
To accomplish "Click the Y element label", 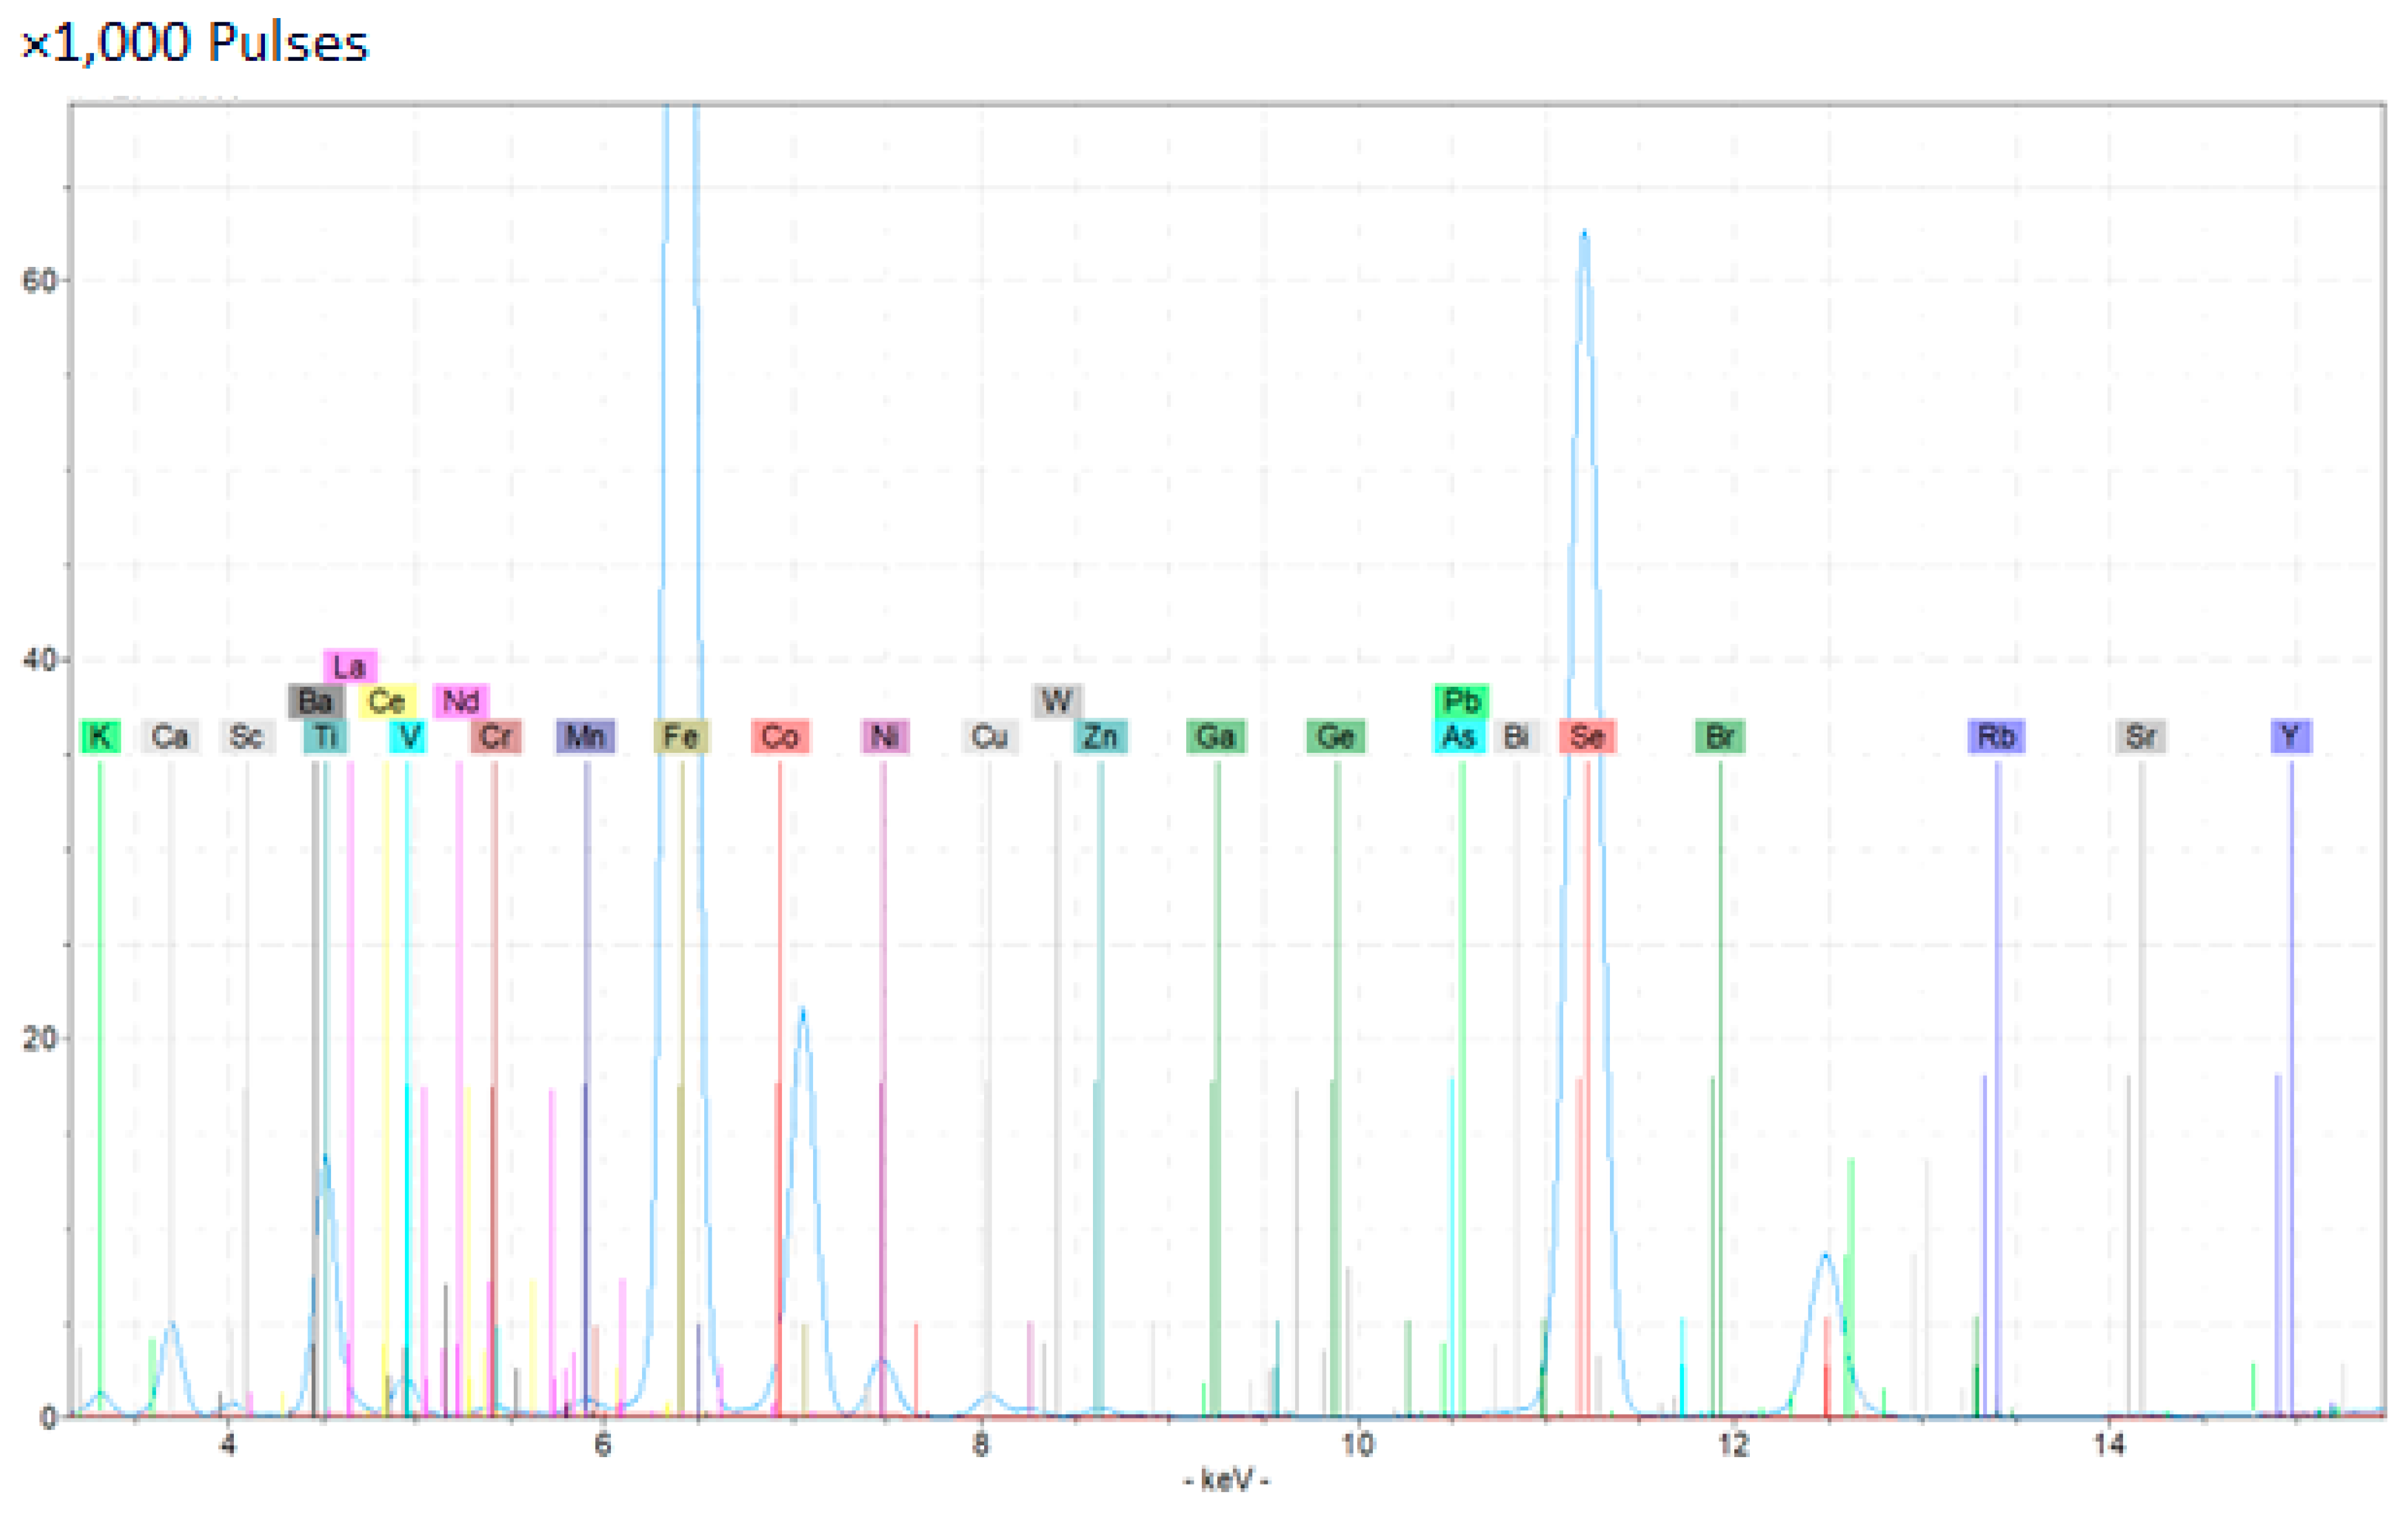I will [x=2291, y=737].
